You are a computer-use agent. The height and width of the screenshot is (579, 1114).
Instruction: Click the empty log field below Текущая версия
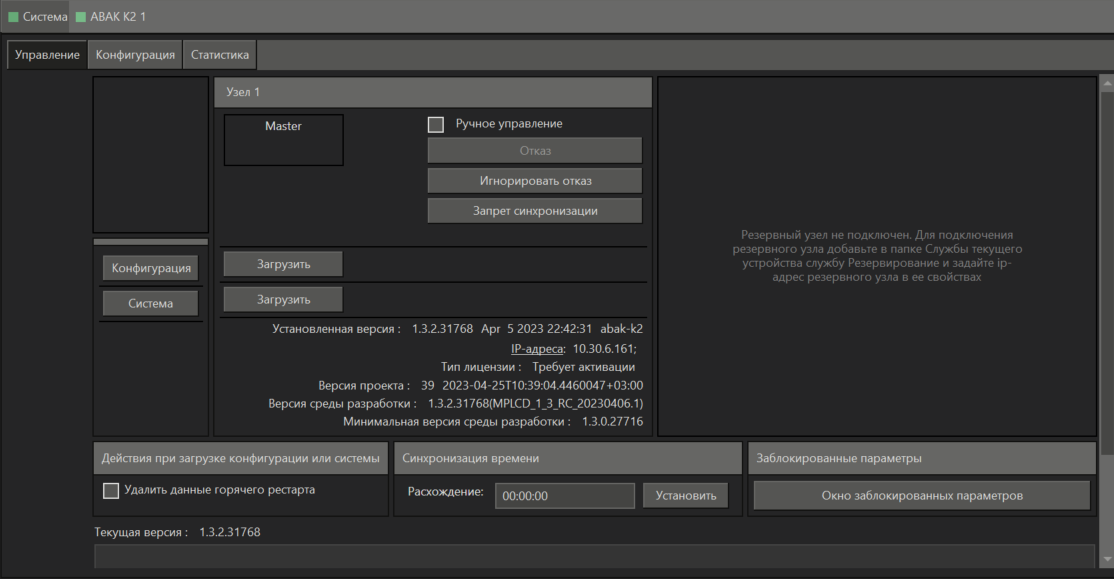[x=594, y=556]
